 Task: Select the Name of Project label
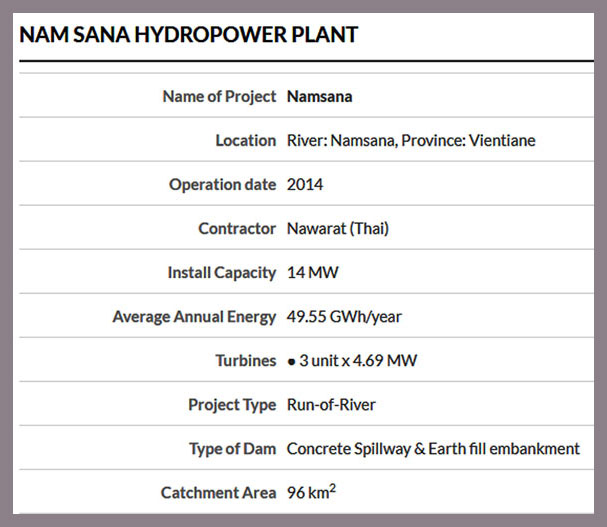coord(219,96)
